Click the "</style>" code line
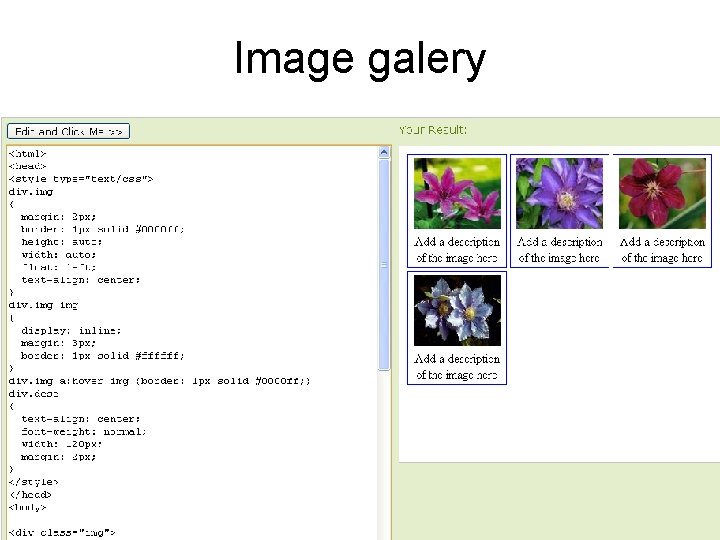 tap(34, 482)
